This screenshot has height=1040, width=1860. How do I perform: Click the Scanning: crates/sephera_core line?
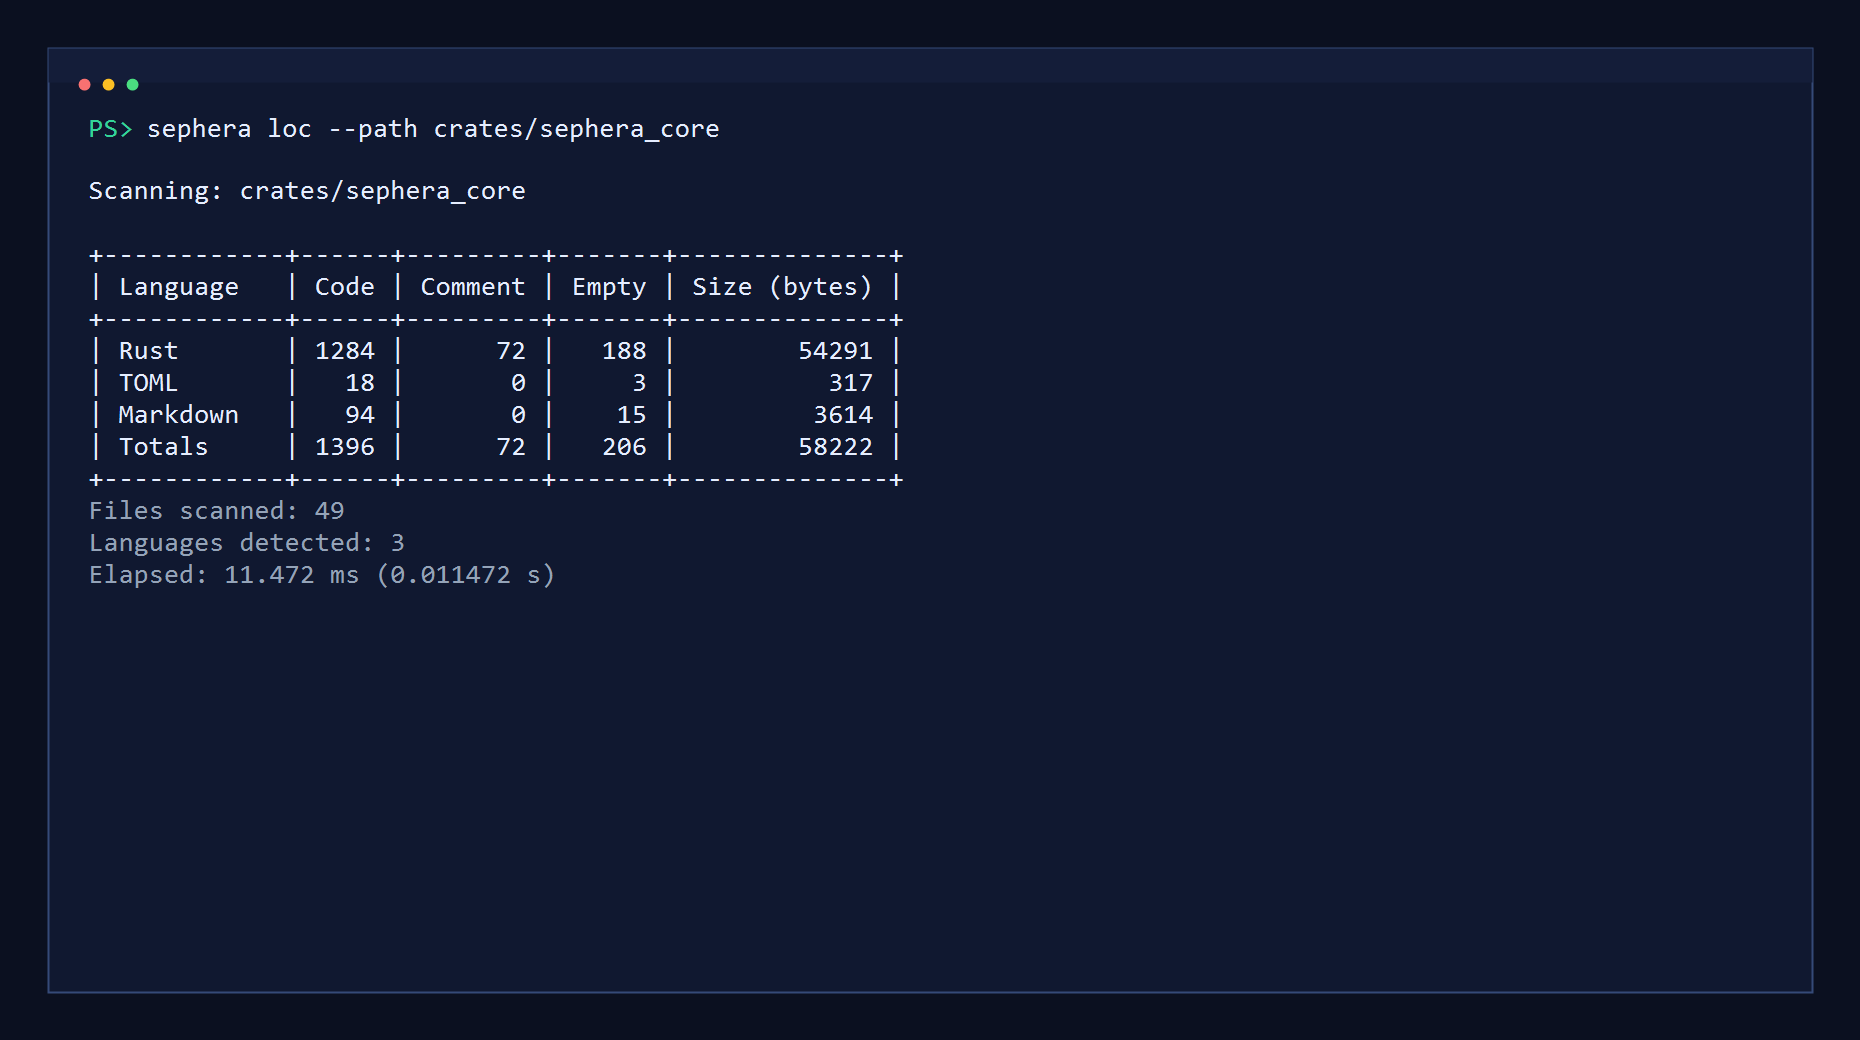[x=307, y=190]
